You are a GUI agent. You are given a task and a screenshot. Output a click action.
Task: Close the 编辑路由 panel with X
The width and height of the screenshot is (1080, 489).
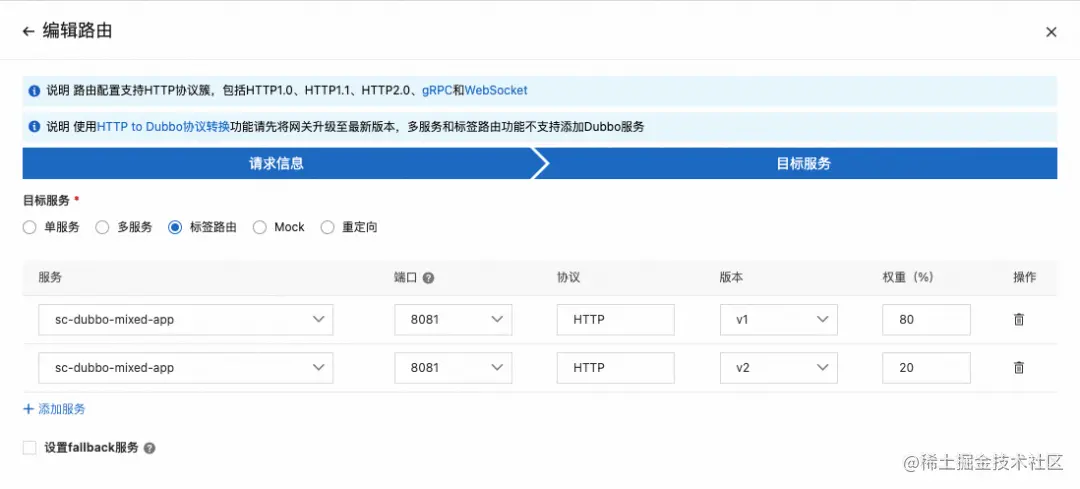click(1051, 32)
